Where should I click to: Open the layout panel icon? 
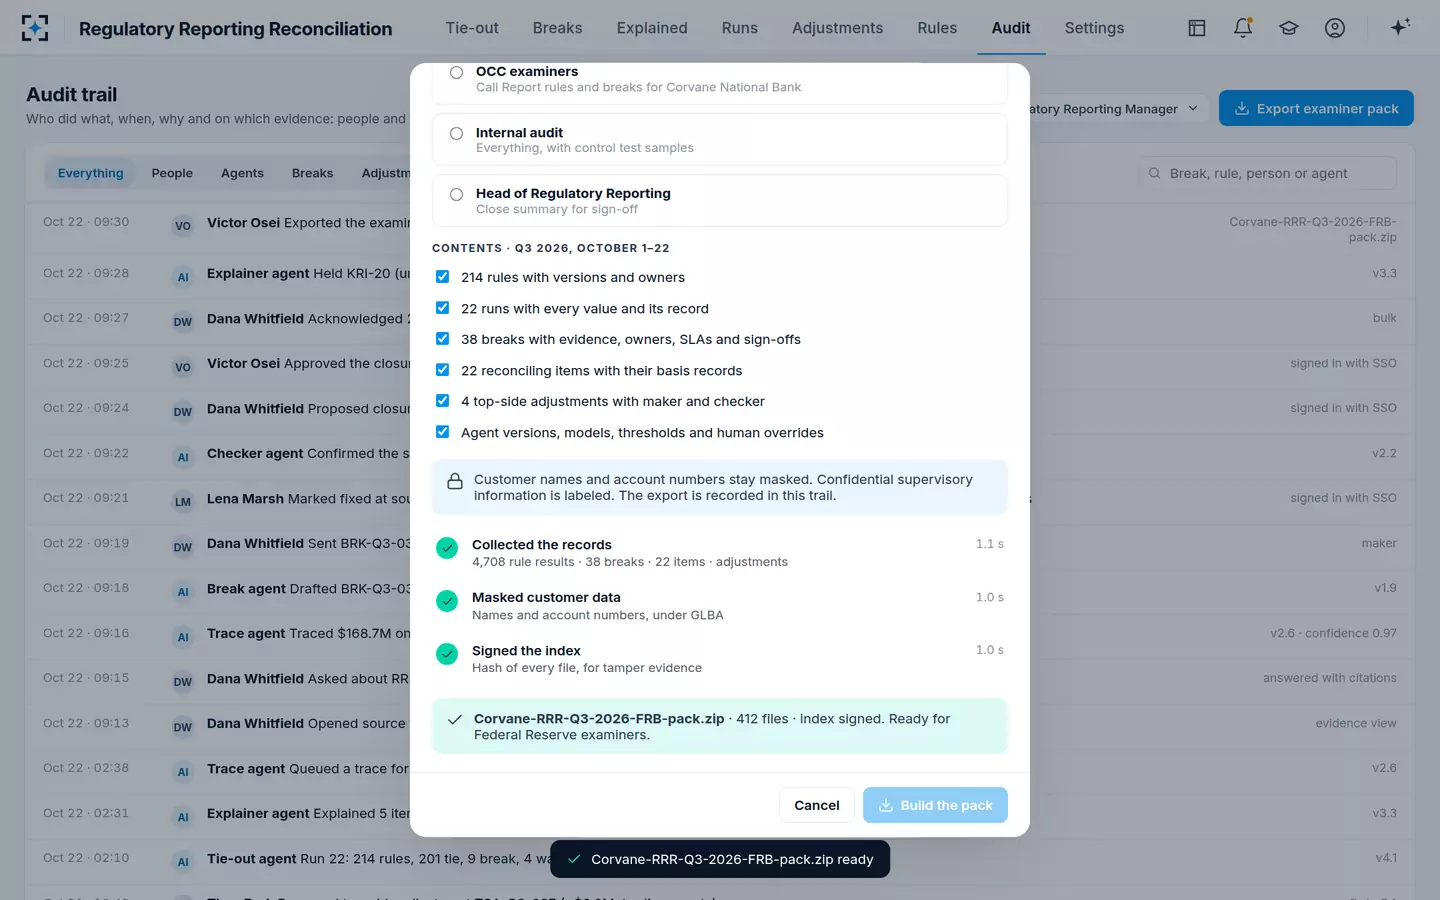[x=1197, y=28]
